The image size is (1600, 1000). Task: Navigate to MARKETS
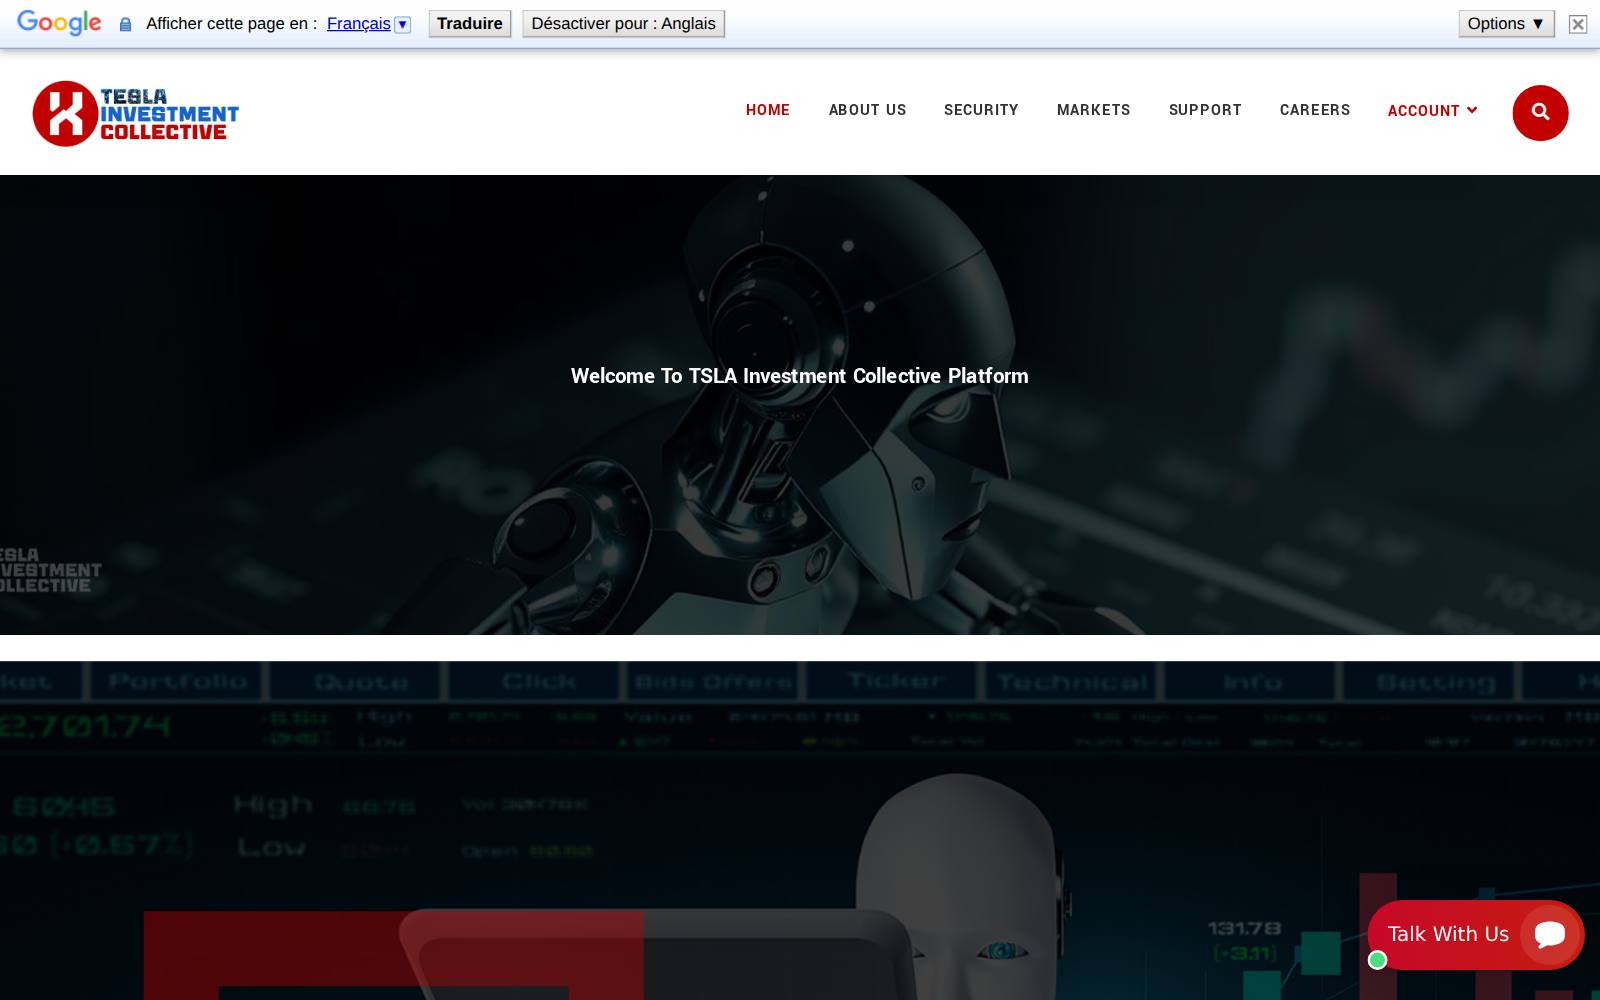click(x=1093, y=110)
